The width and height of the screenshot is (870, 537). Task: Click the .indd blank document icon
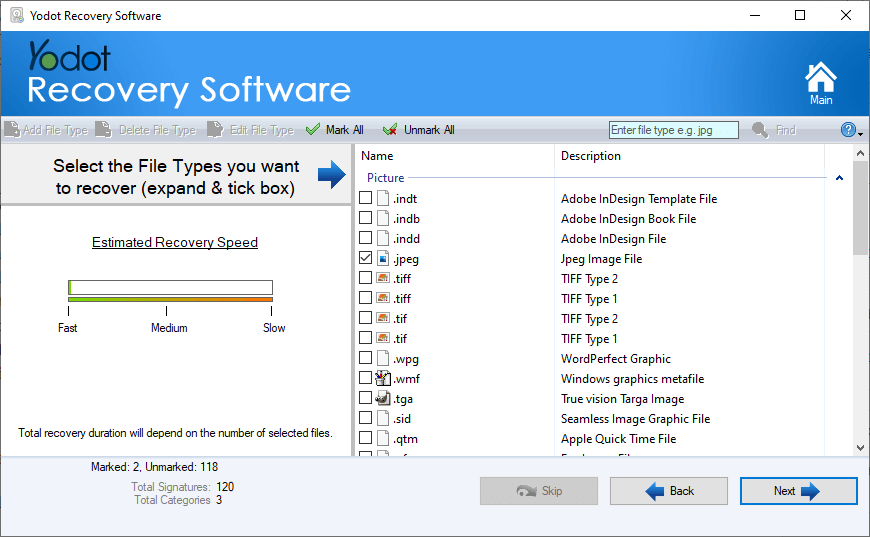pos(383,239)
